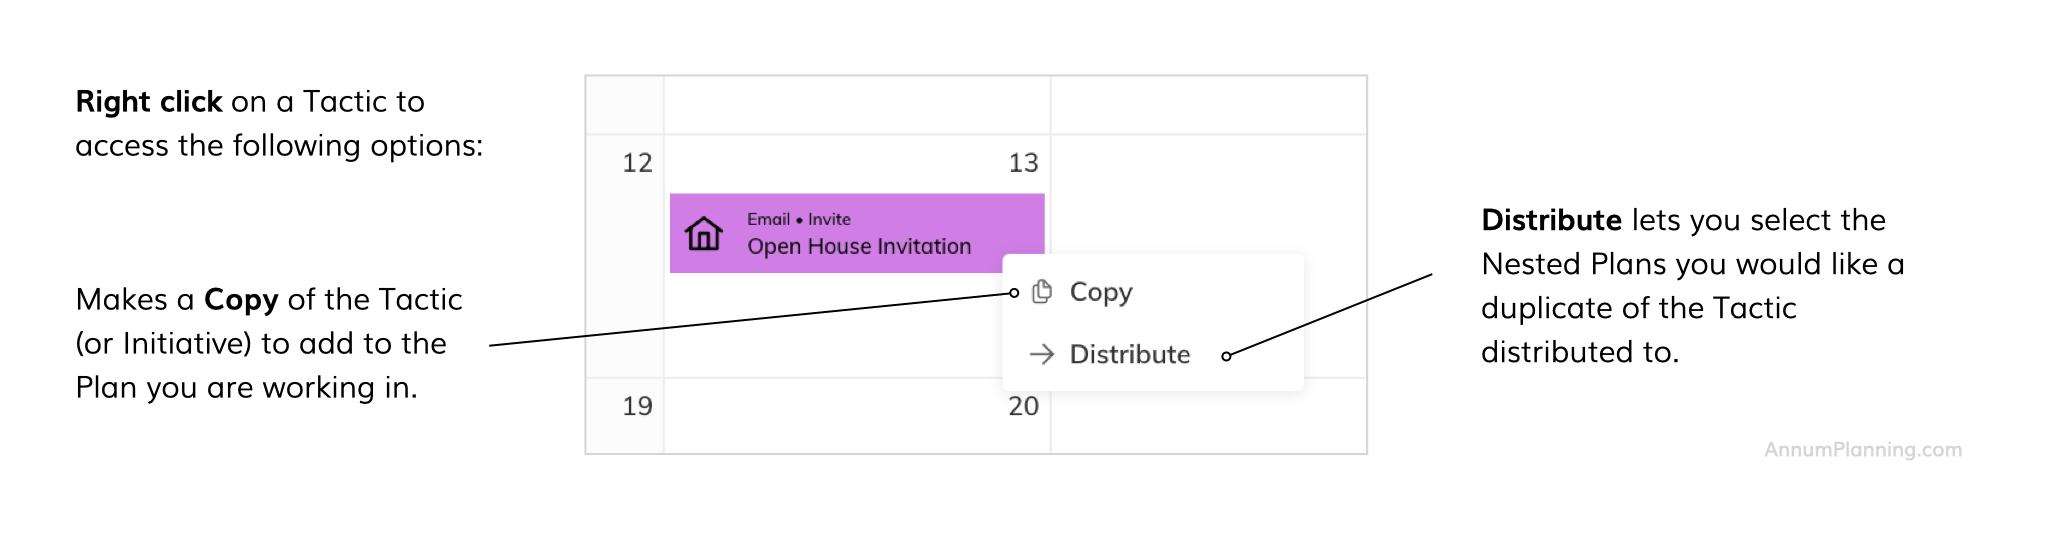The image size is (2048, 536).
Task: Click the house icon on the tactic
Action: point(704,234)
